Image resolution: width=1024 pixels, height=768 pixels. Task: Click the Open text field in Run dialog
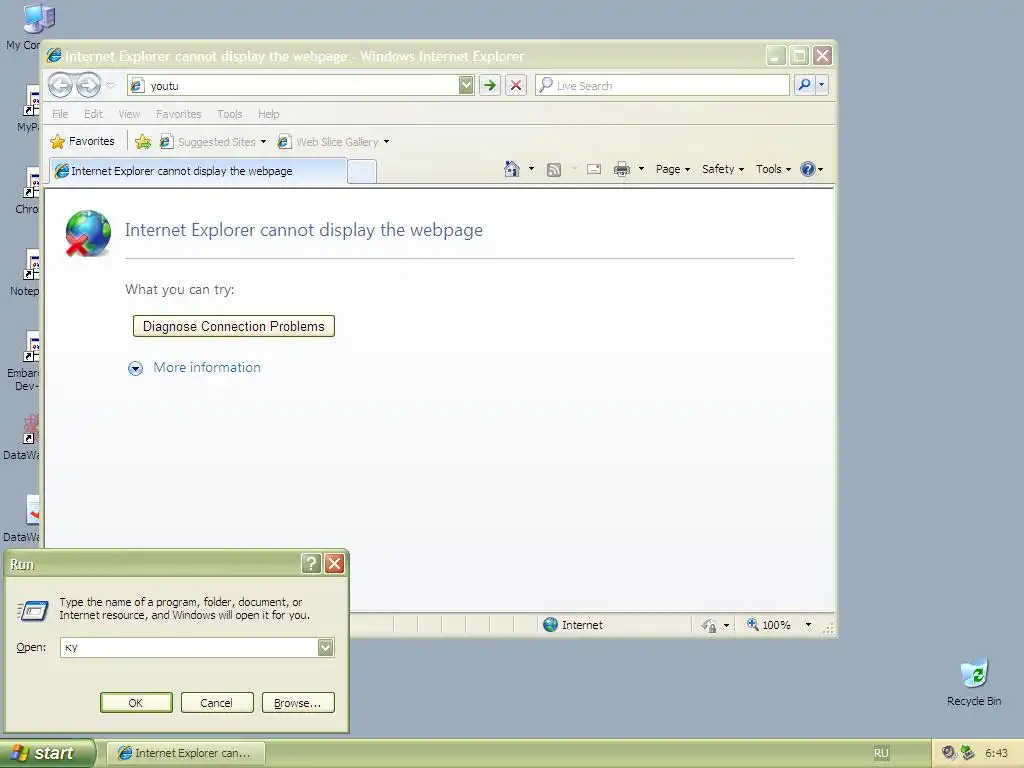pyautogui.click(x=189, y=647)
